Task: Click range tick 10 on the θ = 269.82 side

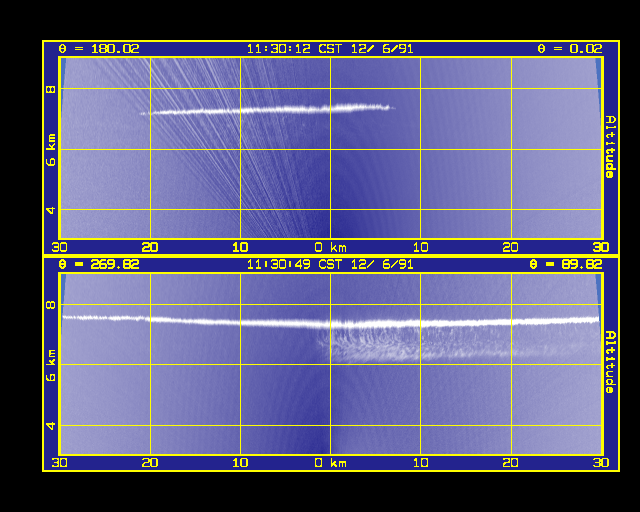Action: [x=240, y=463]
